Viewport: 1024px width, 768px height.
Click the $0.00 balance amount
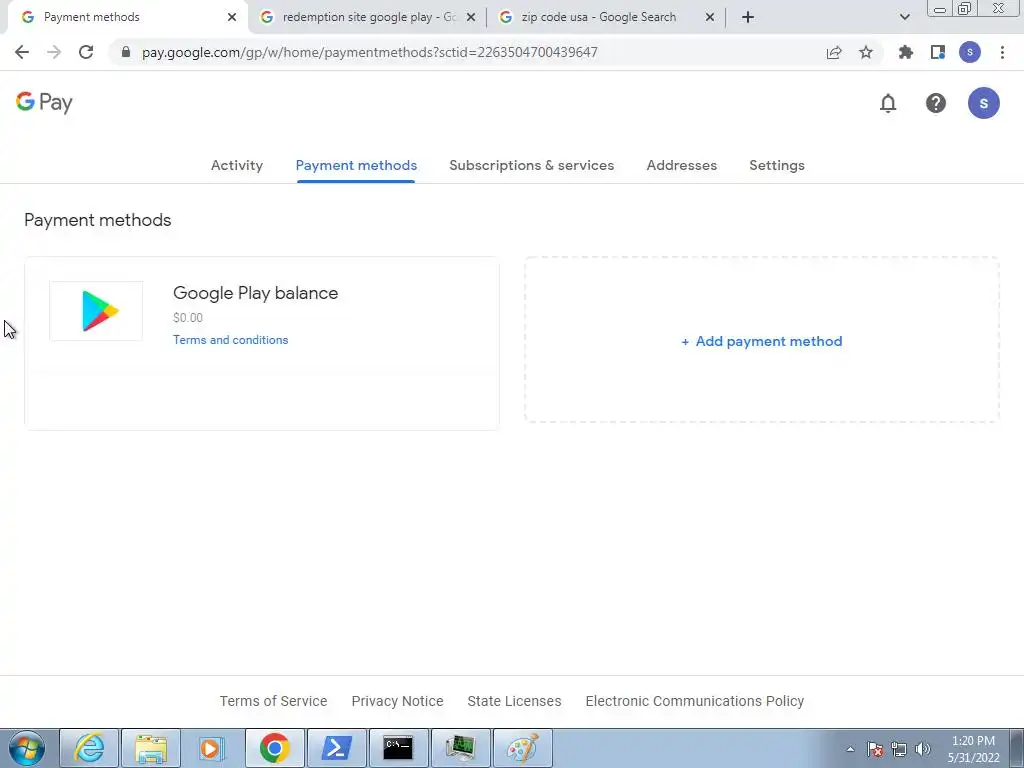pos(188,317)
